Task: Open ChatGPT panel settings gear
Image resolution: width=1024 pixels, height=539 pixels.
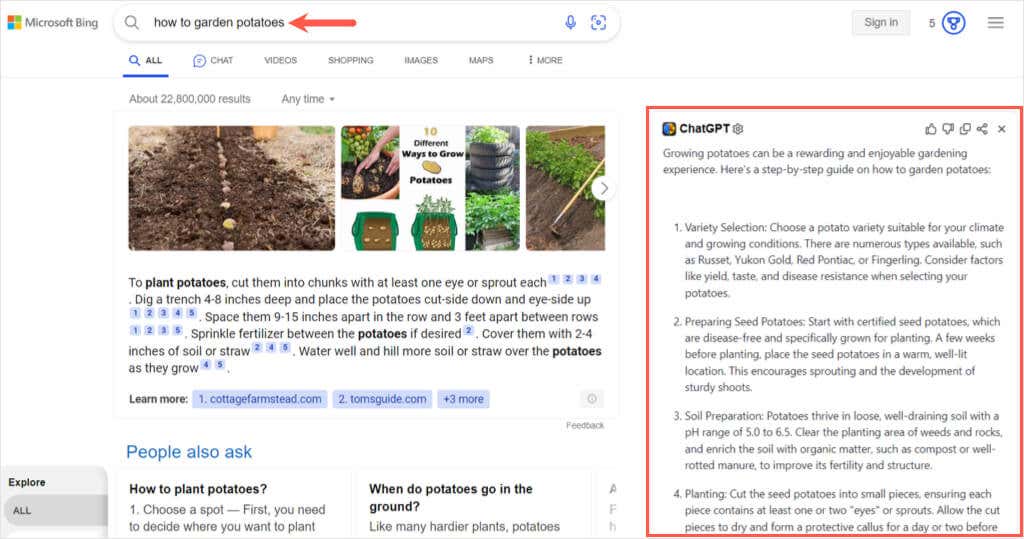Action: click(738, 129)
